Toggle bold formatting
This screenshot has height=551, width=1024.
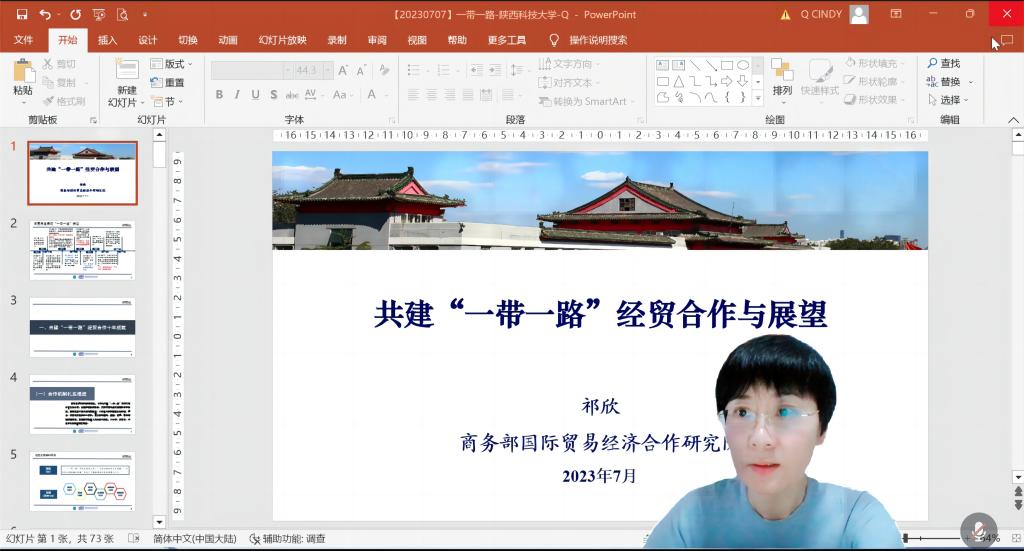click(219, 95)
